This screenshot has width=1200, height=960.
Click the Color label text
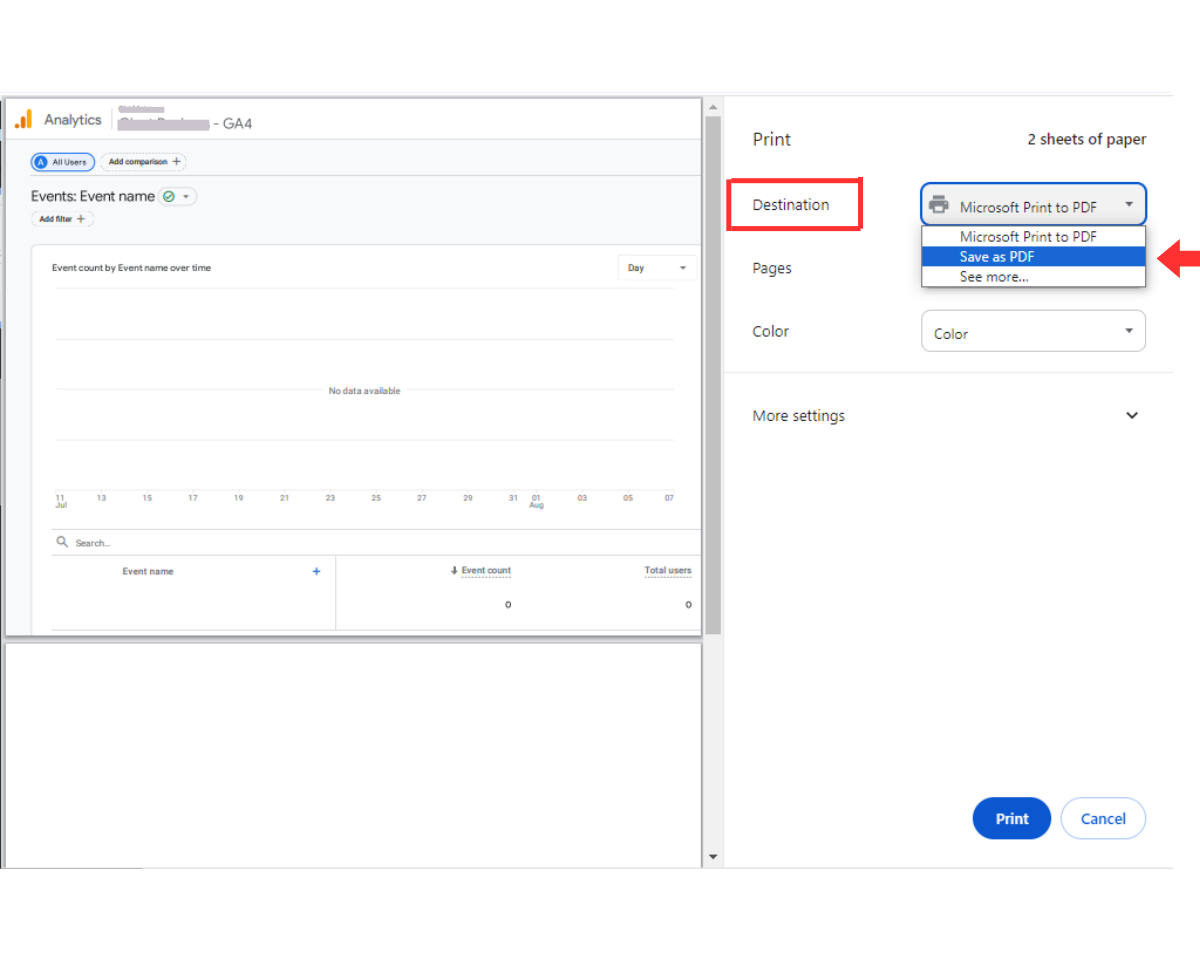[x=771, y=331]
